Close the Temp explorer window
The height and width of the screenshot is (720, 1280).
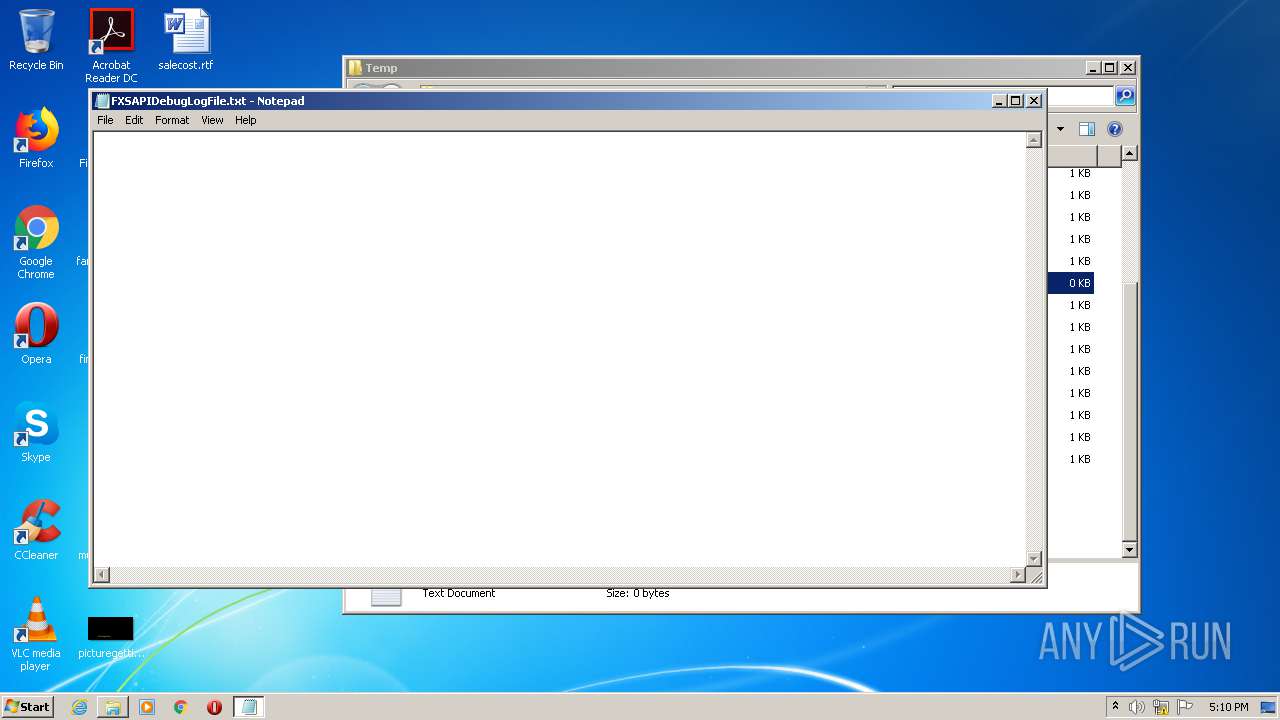1128,68
